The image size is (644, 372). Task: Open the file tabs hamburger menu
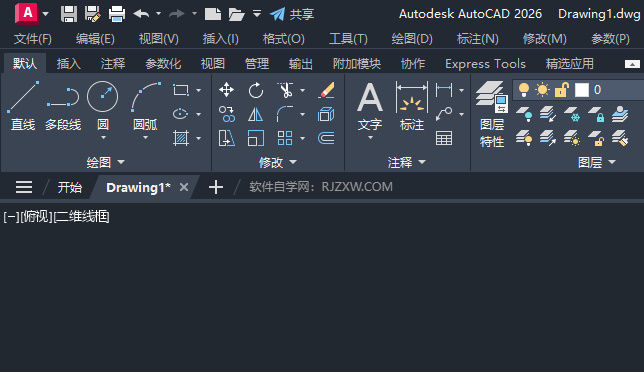(24, 187)
